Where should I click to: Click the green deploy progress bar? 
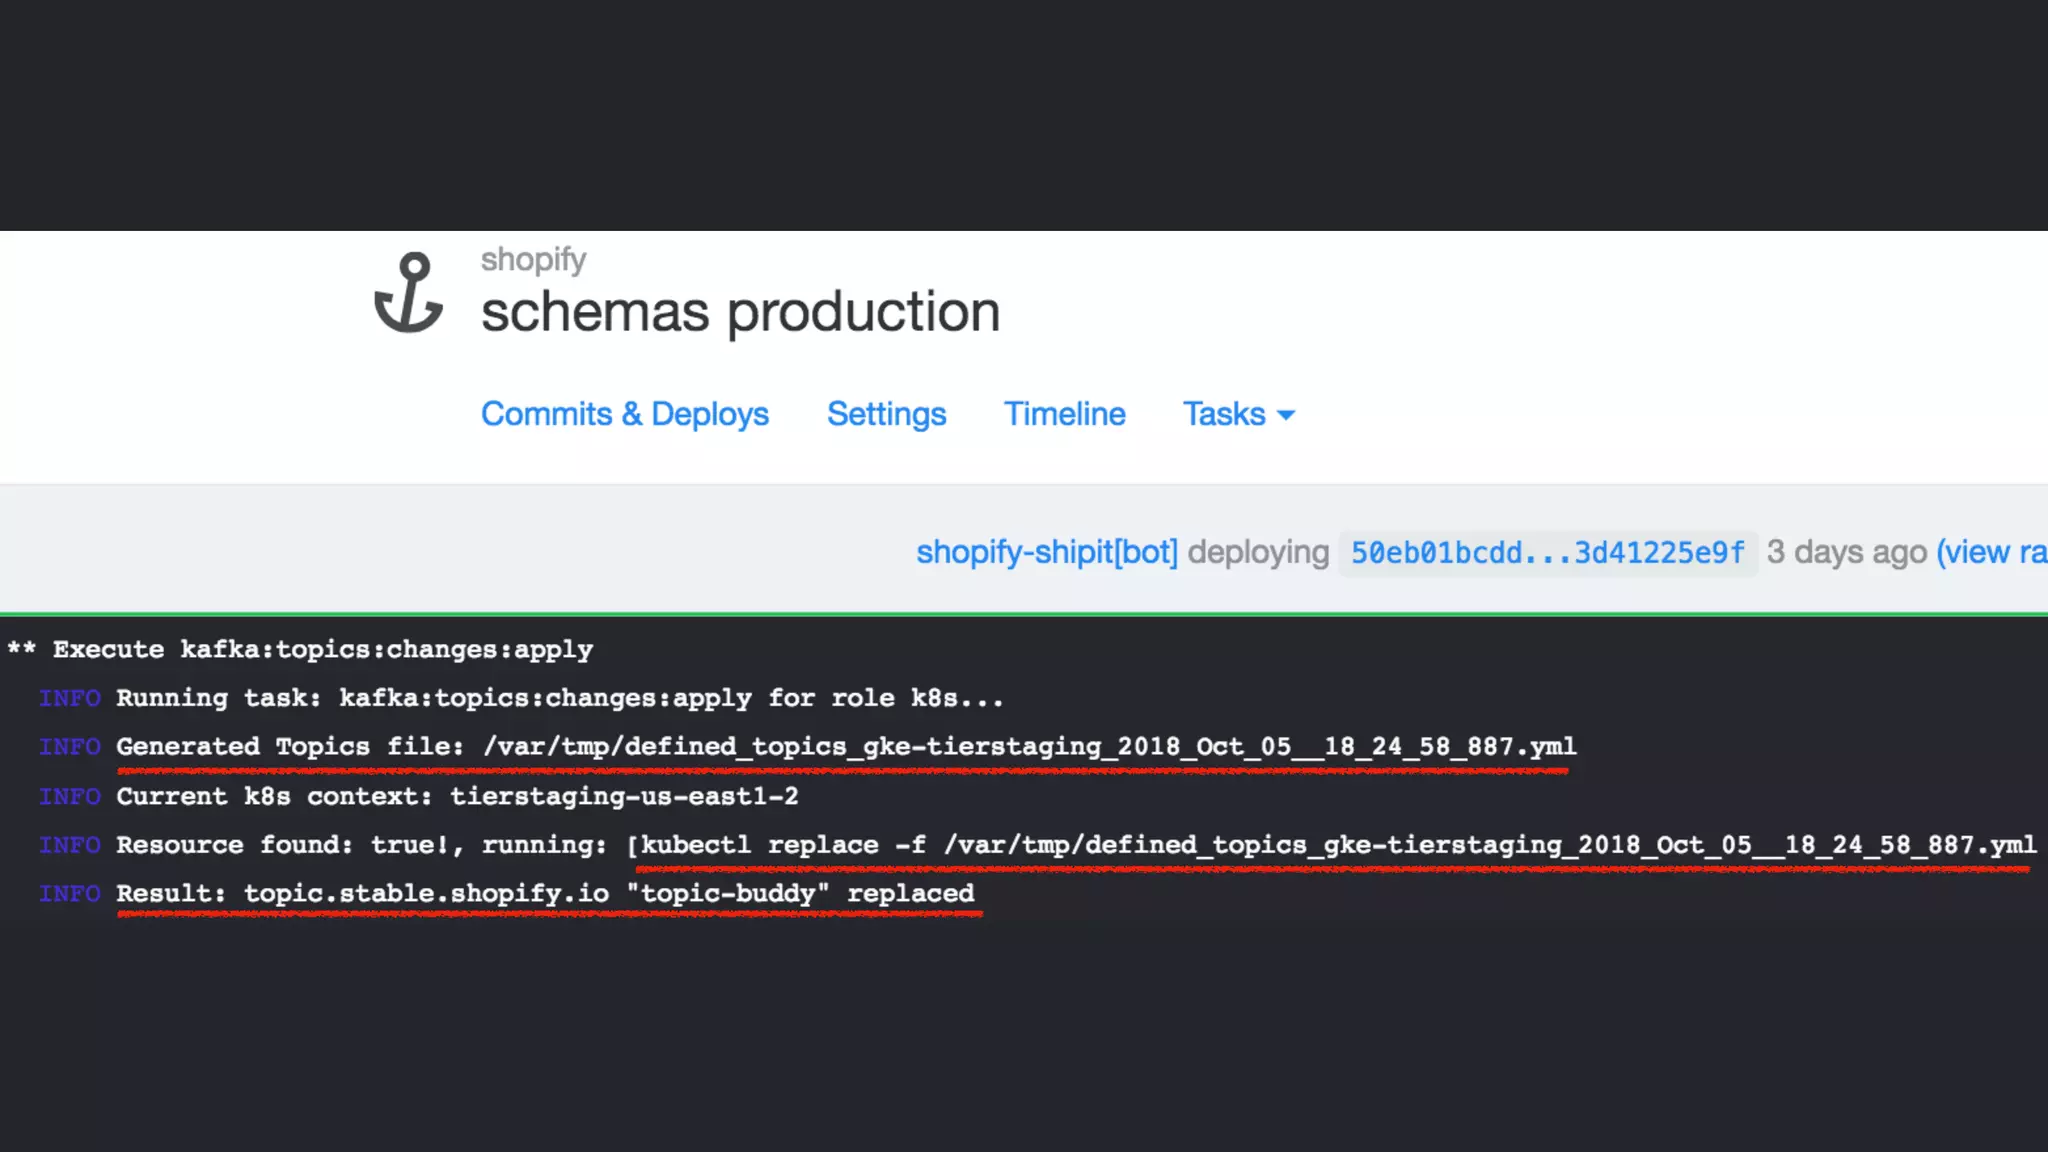(x=1024, y=613)
